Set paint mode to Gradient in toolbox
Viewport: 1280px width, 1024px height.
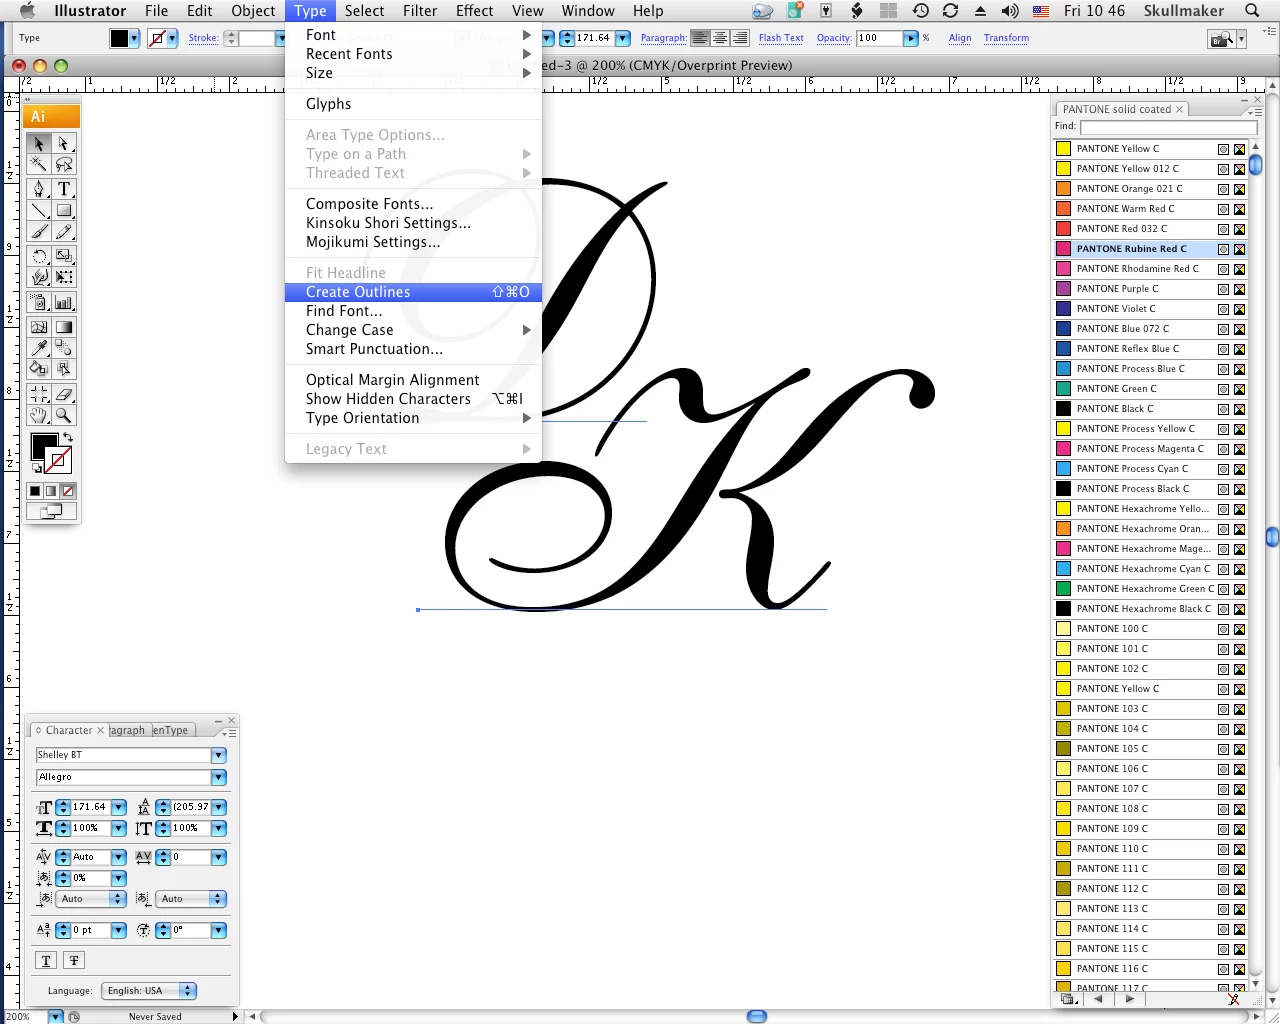click(x=51, y=491)
